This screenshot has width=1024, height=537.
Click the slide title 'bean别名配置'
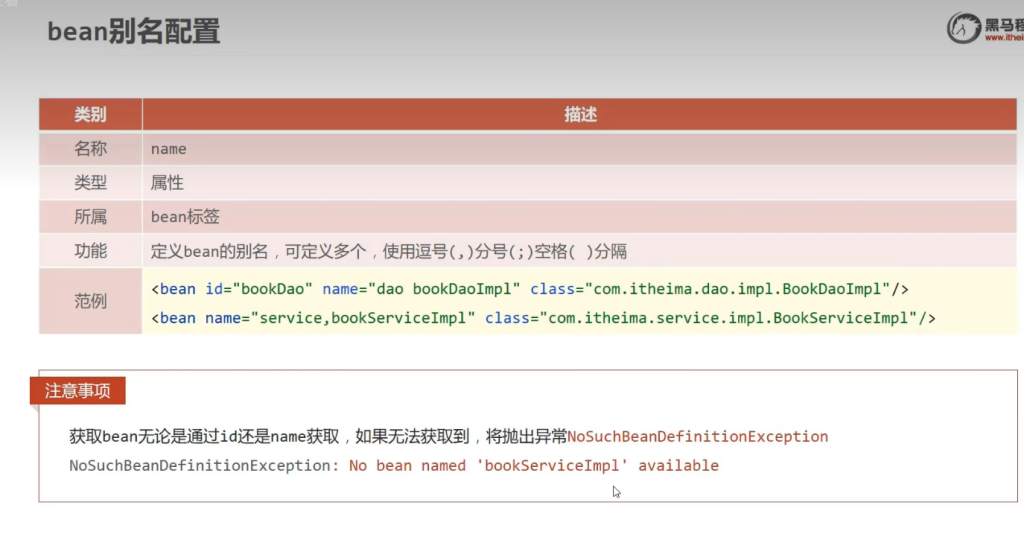pyautogui.click(x=134, y=31)
